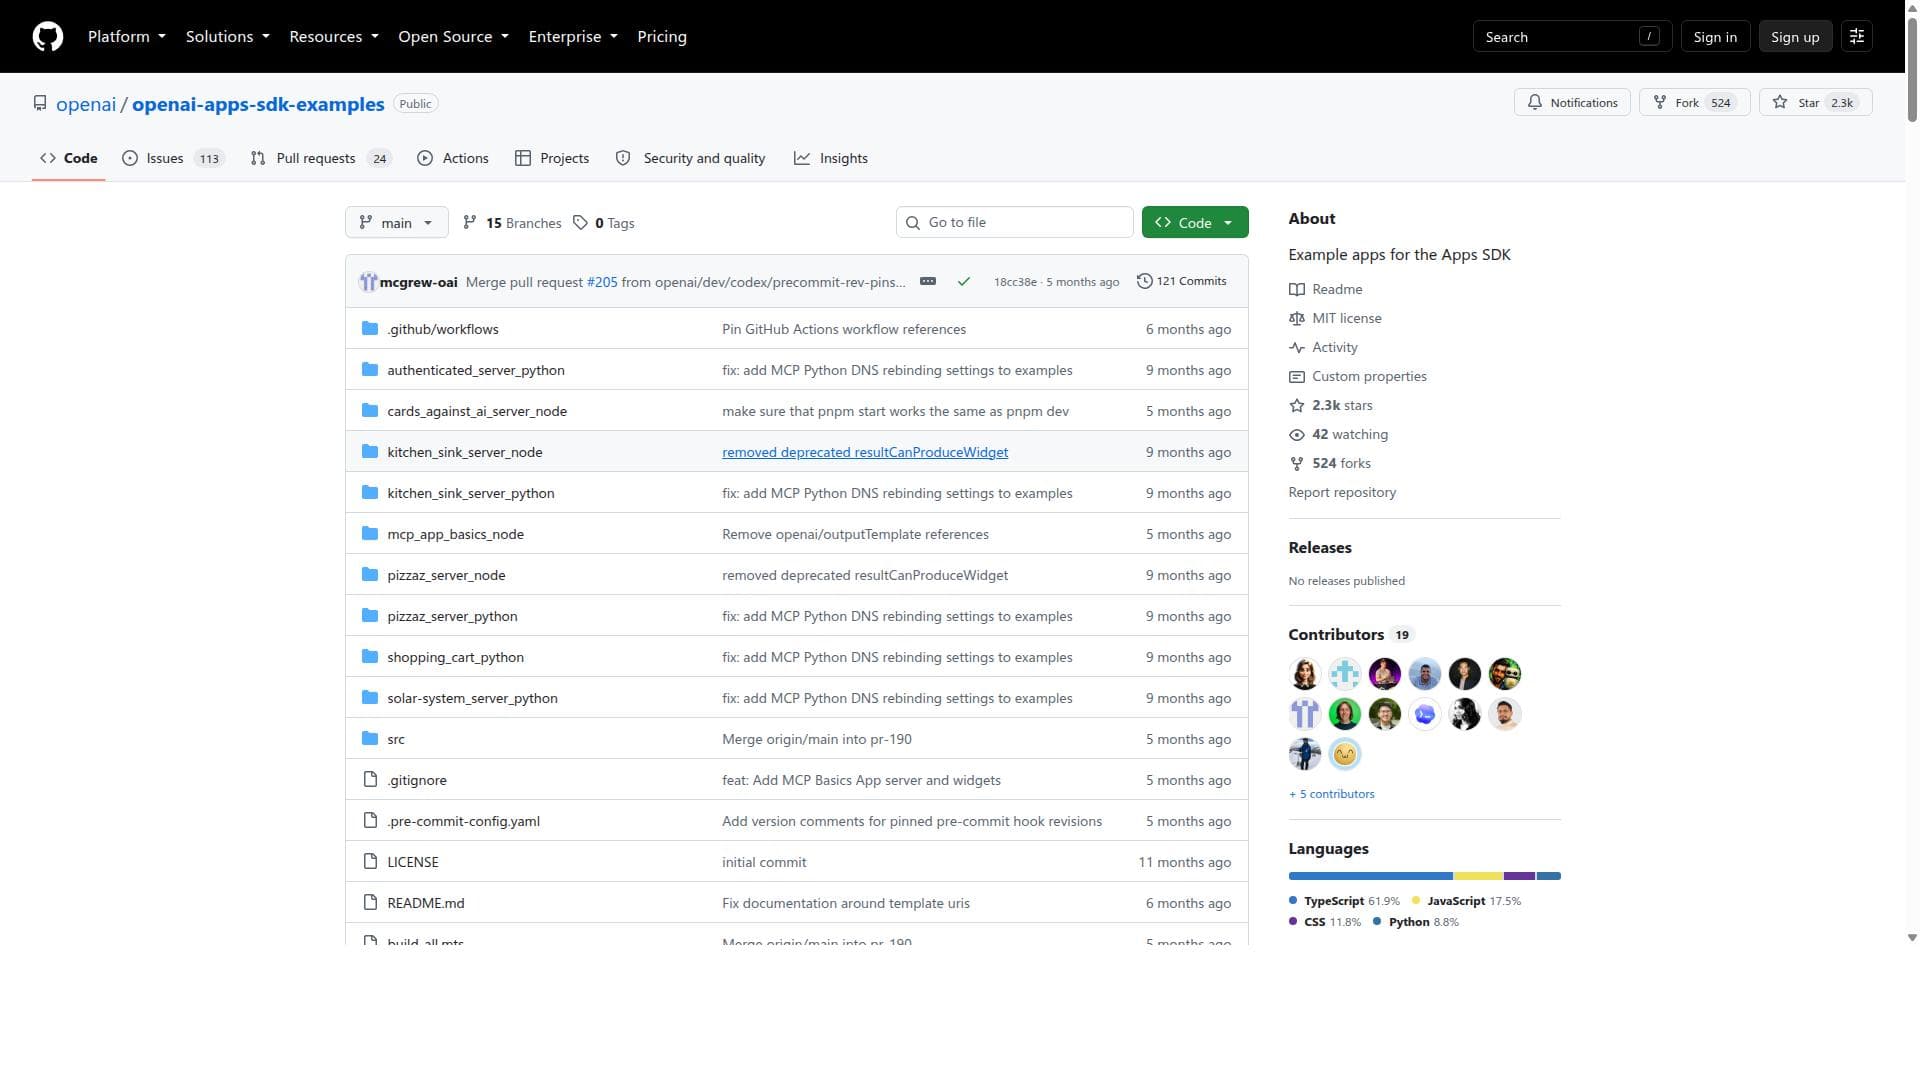Click the Notifications button
Viewport: 1920px width, 1080px height.
pos(1572,103)
